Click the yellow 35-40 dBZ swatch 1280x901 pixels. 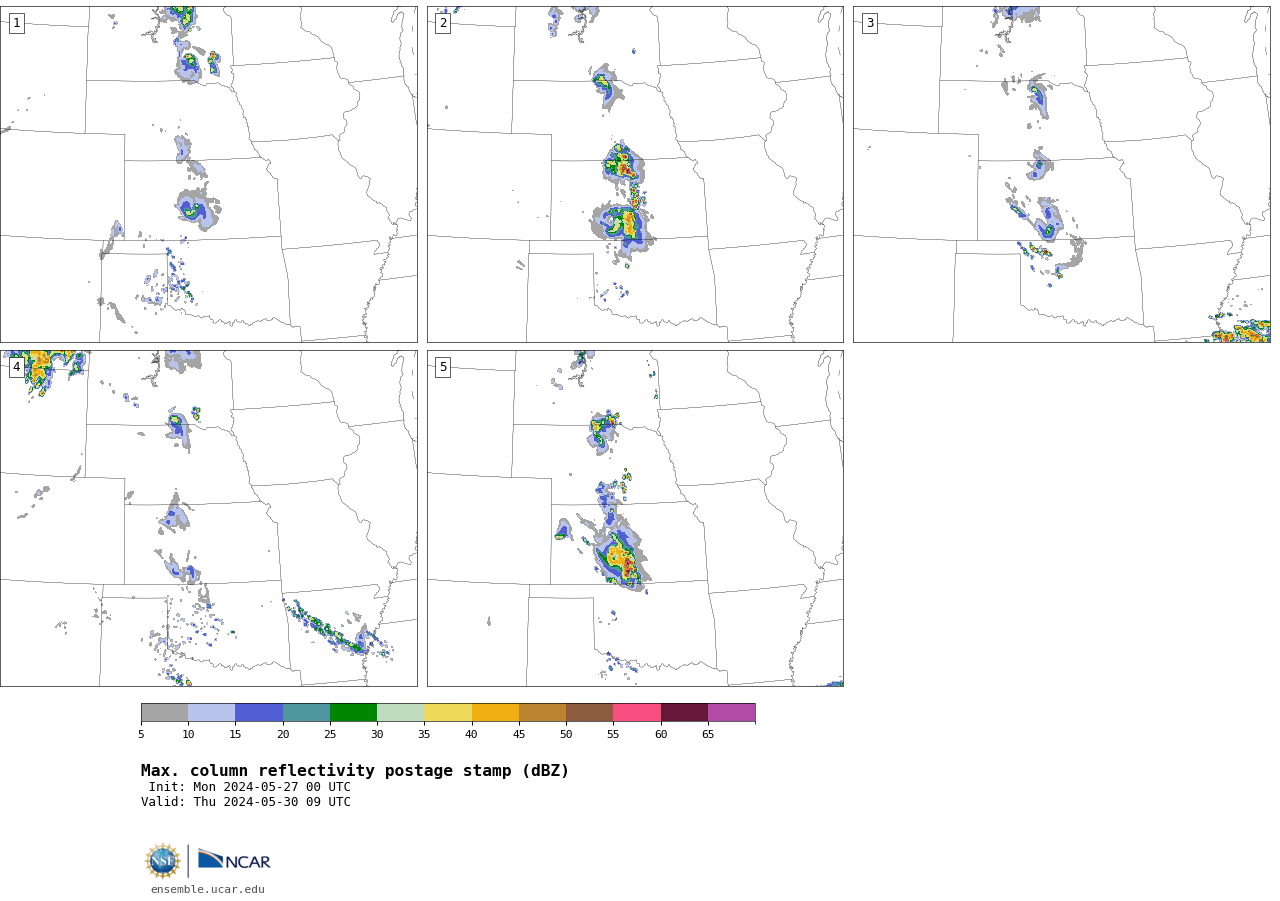point(448,712)
